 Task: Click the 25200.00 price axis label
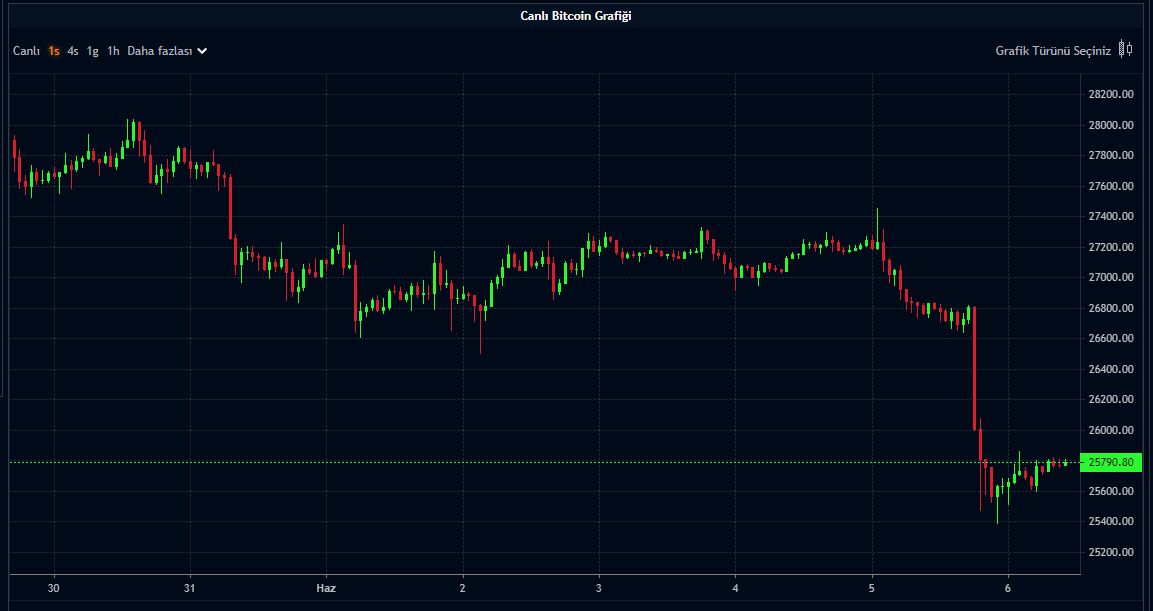click(x=1111, y=552)
